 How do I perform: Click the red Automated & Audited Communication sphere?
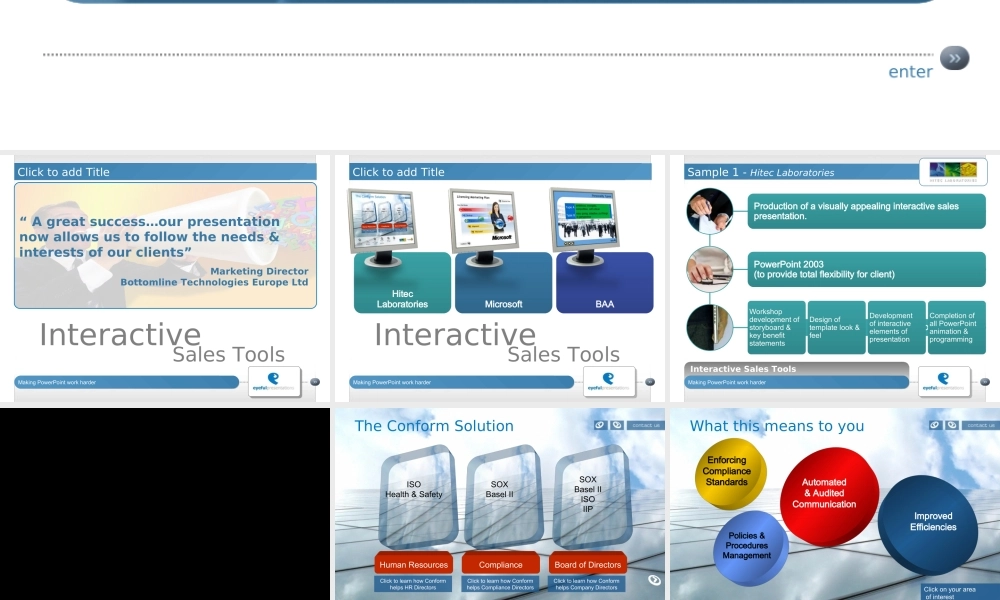pos(828,495)
